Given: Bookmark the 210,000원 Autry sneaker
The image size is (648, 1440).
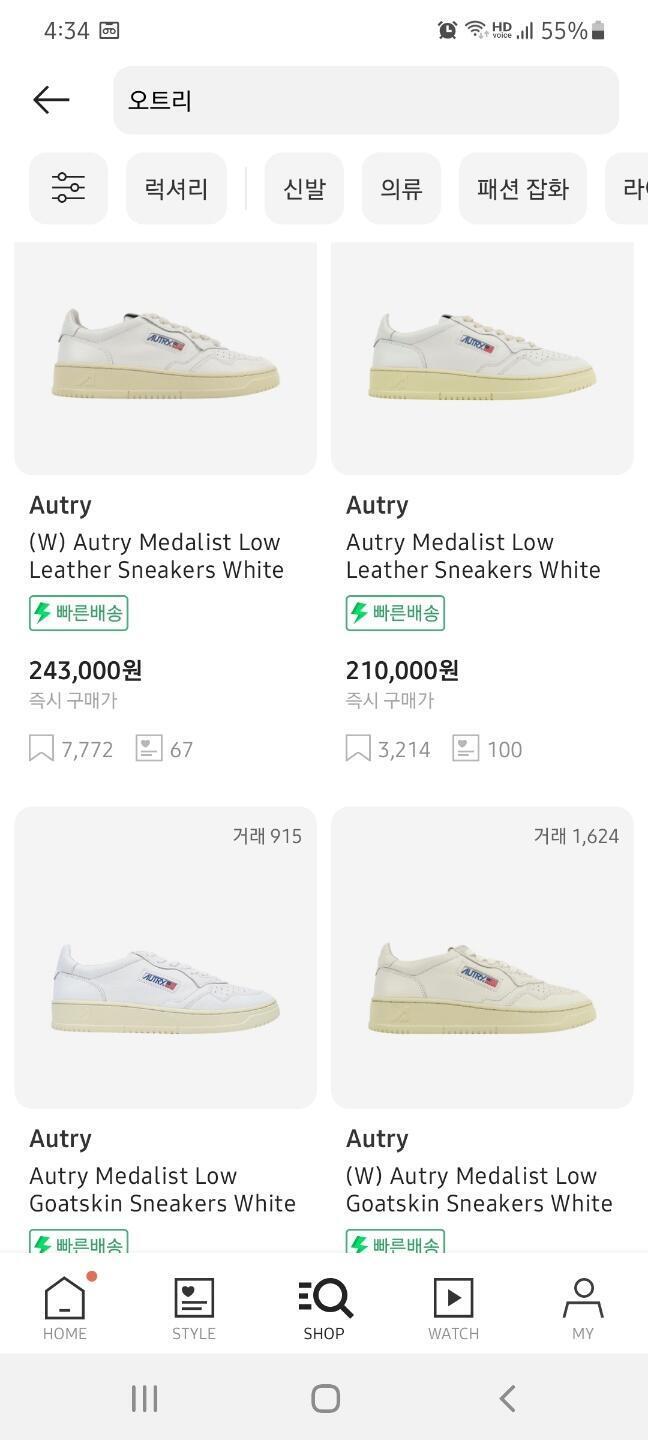Looking at the screenshot, I should point(358,749).
